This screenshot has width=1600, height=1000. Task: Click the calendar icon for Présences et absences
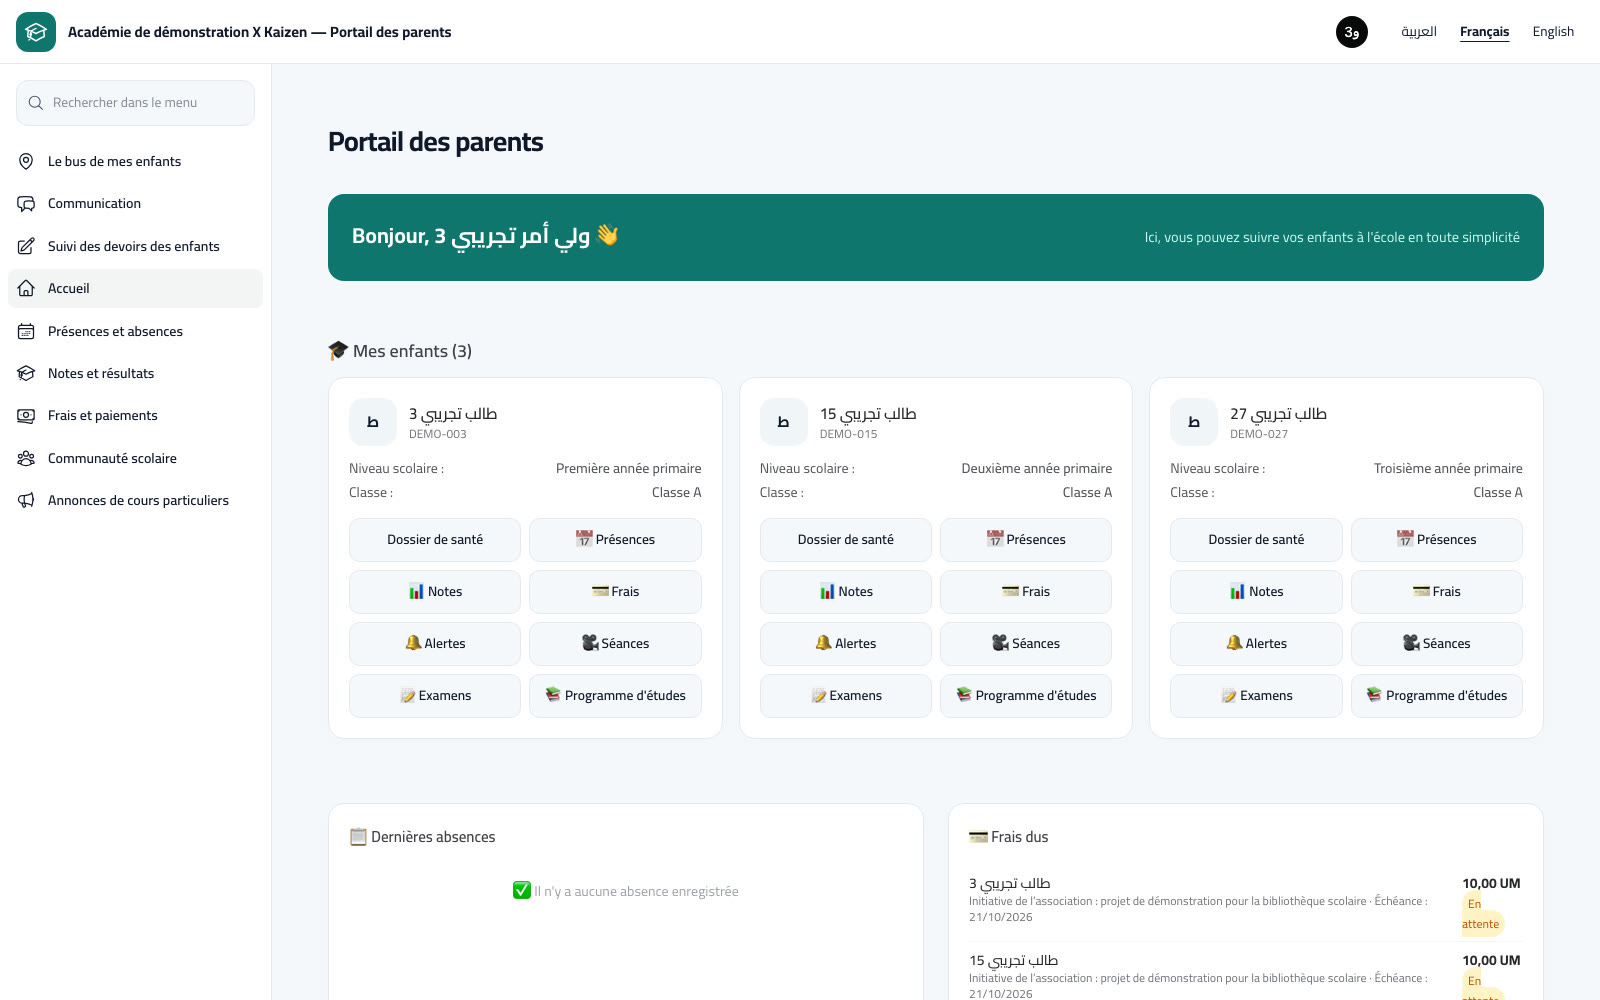click(26, 331)
